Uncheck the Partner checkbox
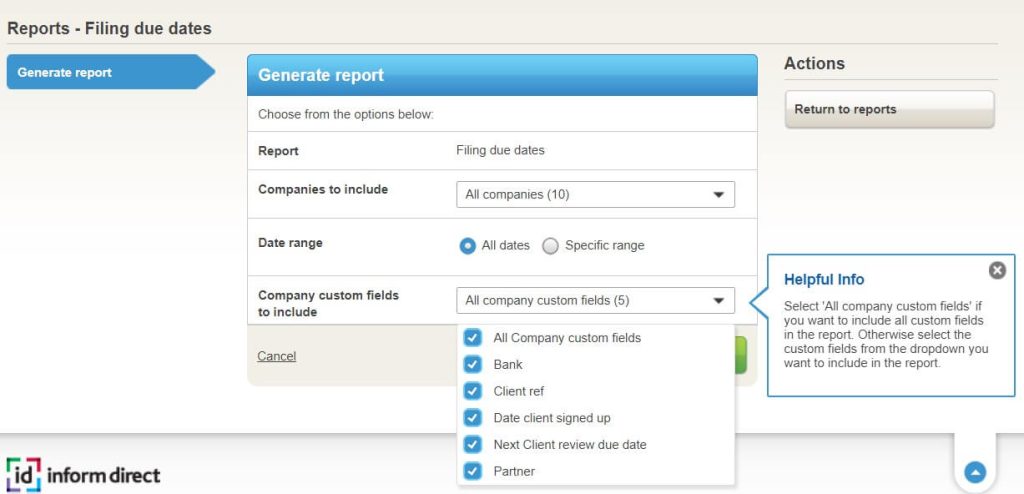 pos(472,470)
